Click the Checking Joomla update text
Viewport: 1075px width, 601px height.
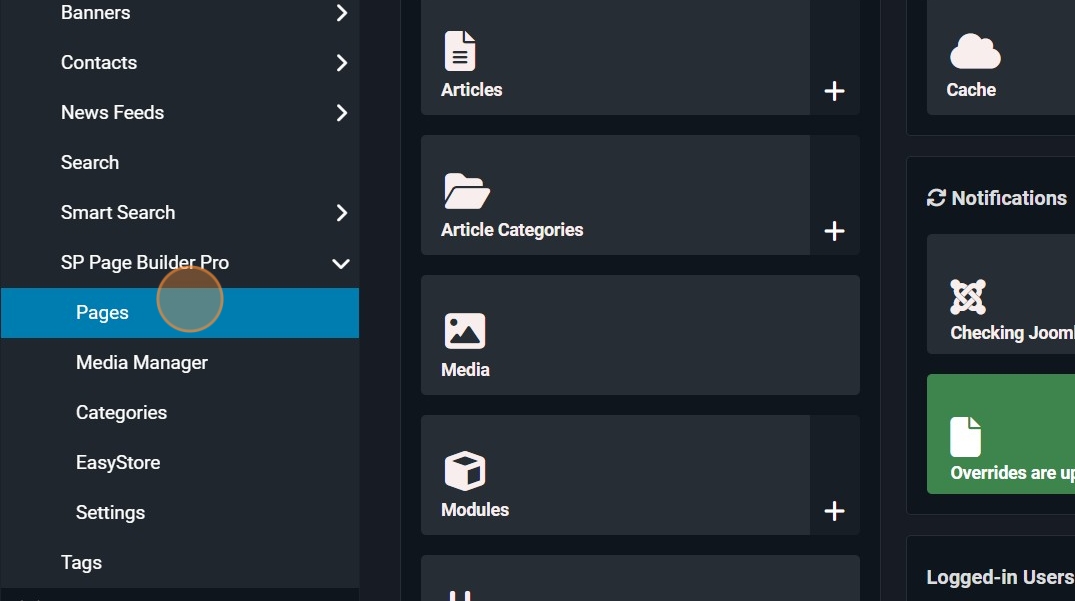[1012, 332]
